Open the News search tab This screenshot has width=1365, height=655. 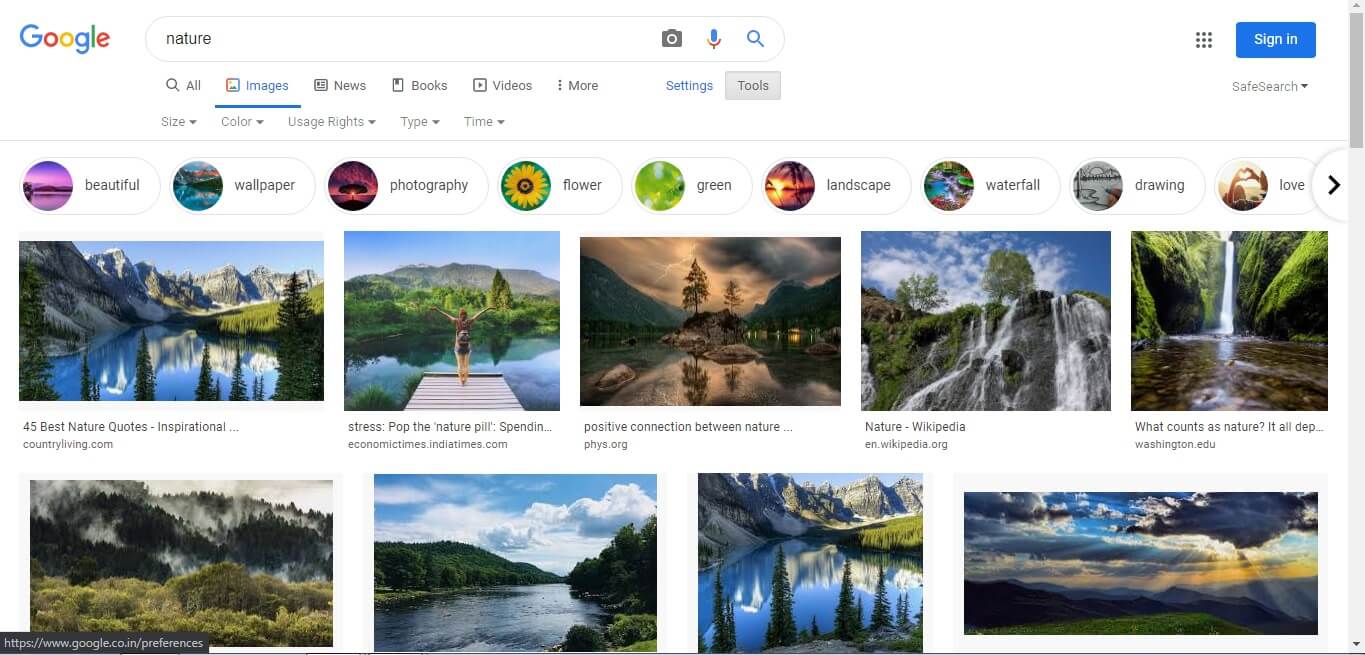pos(340,85)
